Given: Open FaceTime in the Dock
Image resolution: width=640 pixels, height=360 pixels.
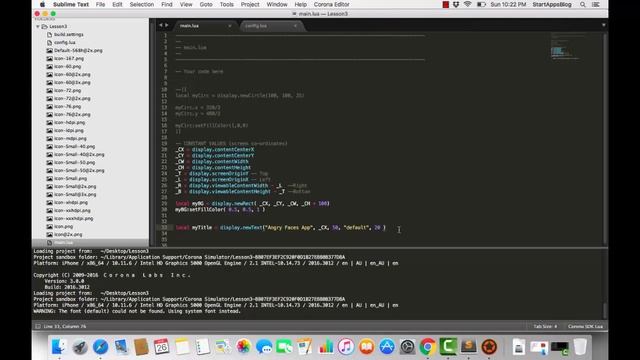Looking at the screenshot, I should pos(284,347).
